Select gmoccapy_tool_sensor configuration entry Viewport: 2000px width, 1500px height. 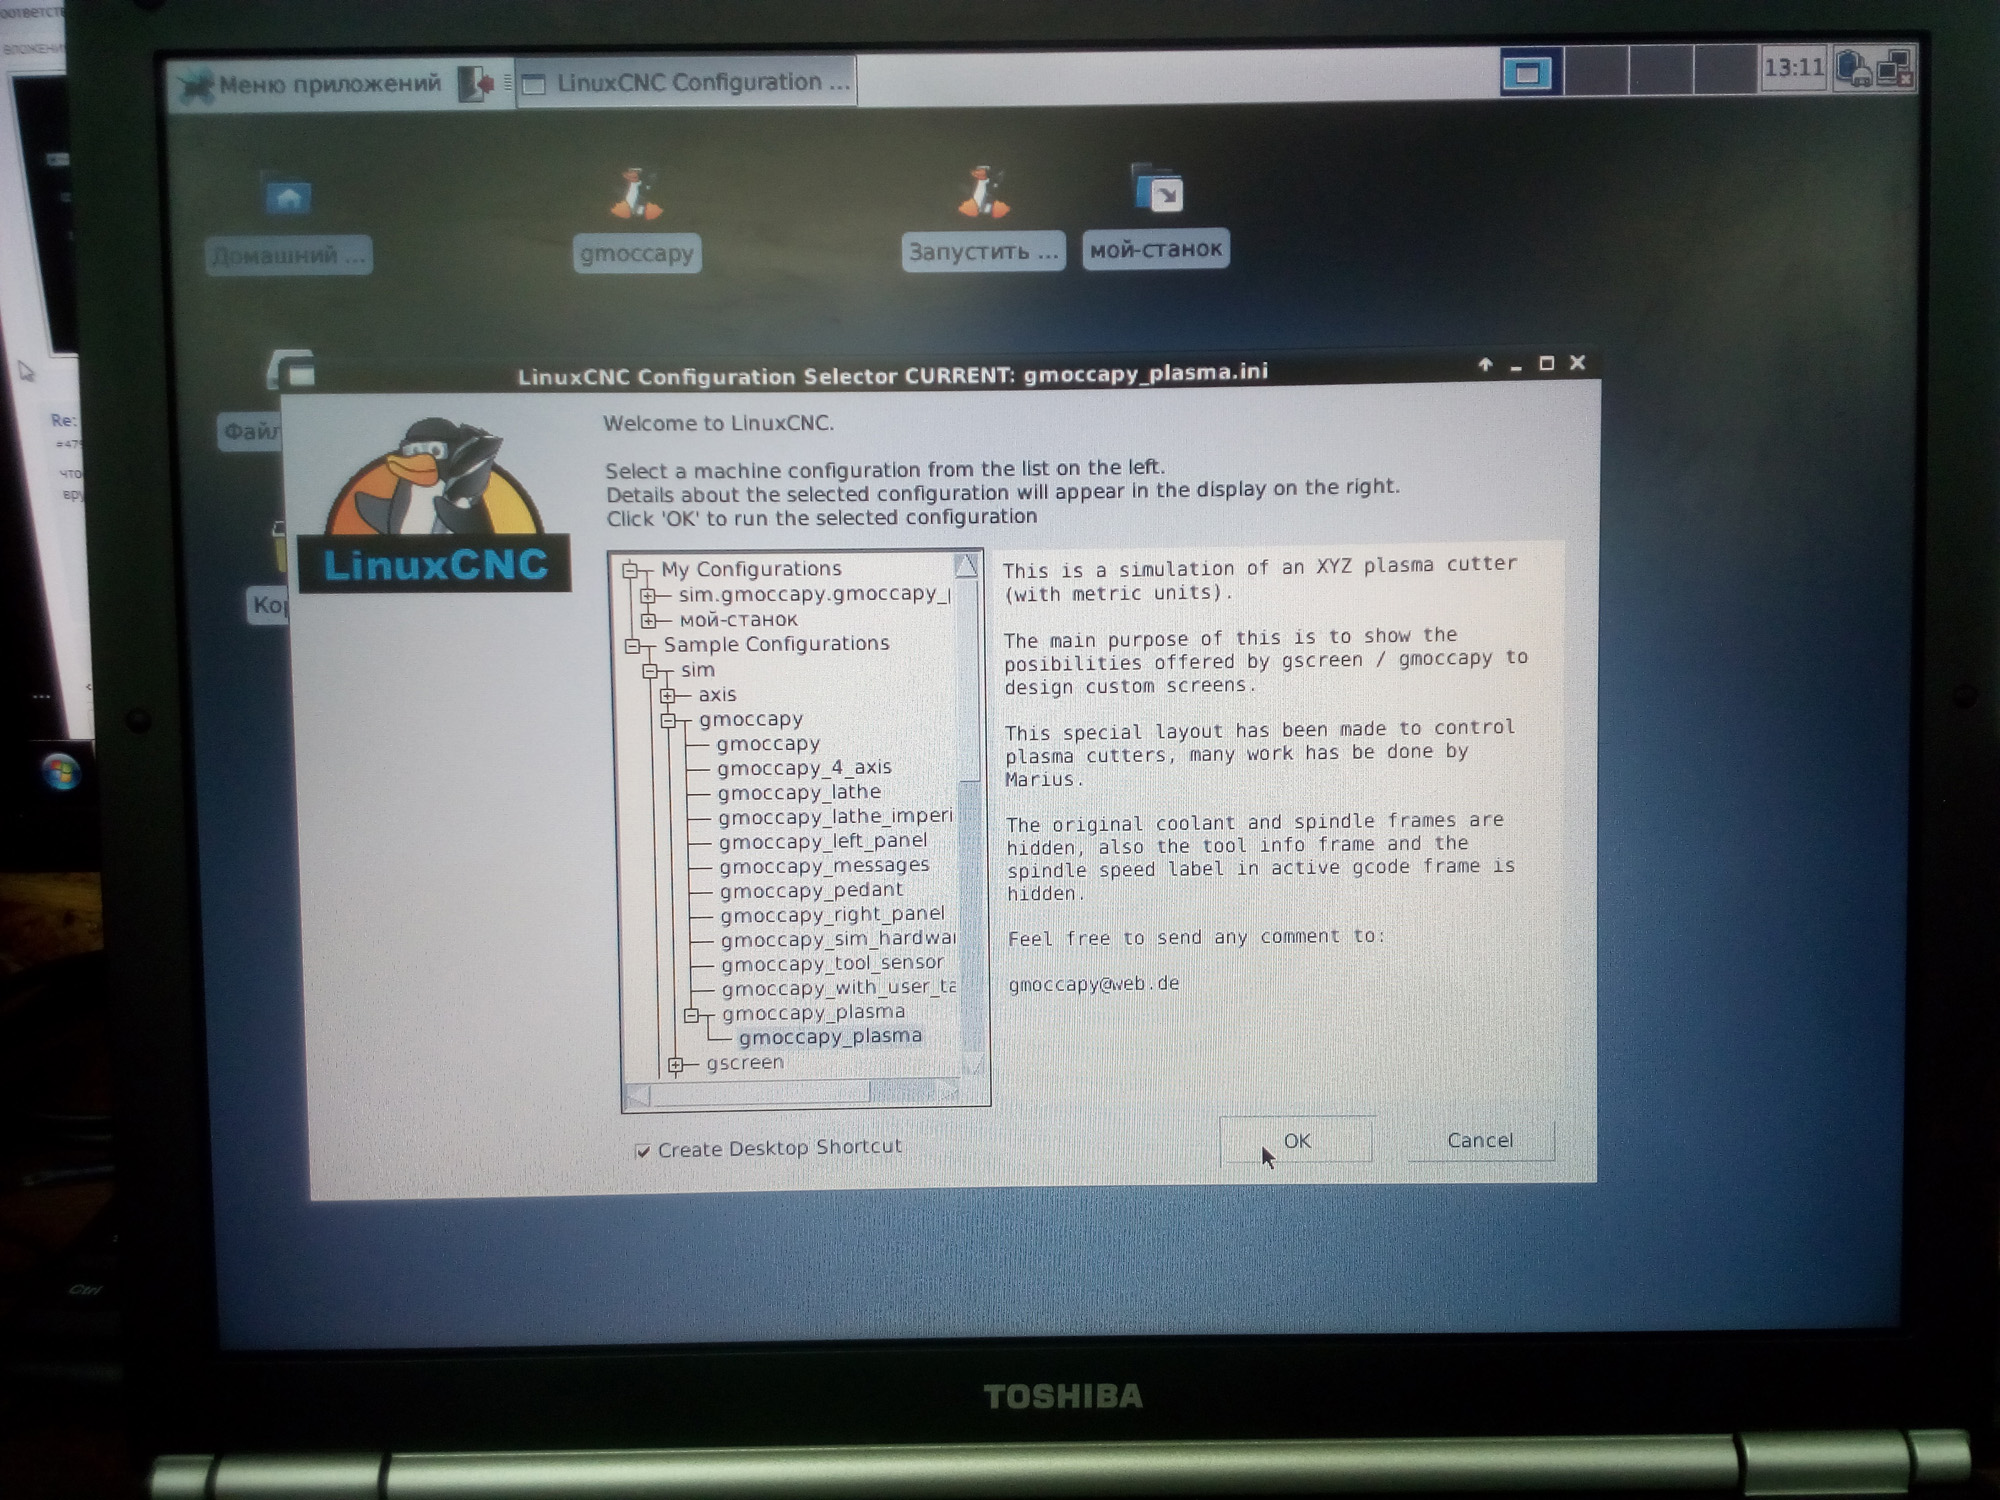coord(832,963)
